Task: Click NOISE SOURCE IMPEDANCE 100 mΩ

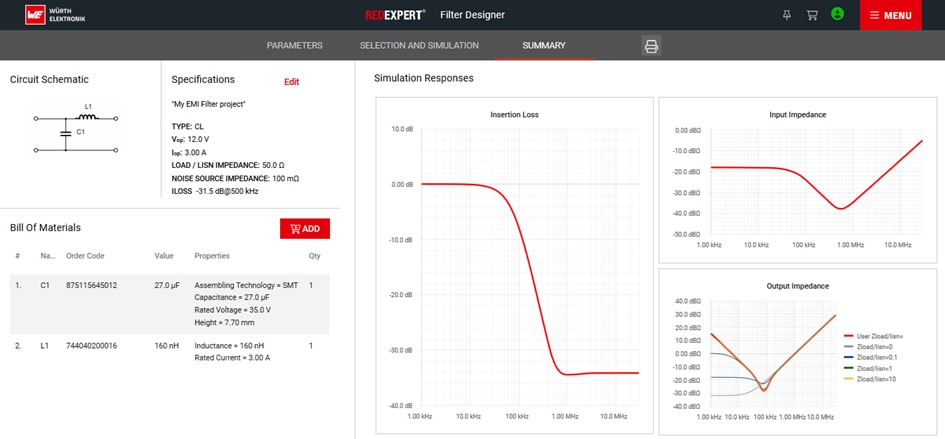Action: [x=235, y=178]
